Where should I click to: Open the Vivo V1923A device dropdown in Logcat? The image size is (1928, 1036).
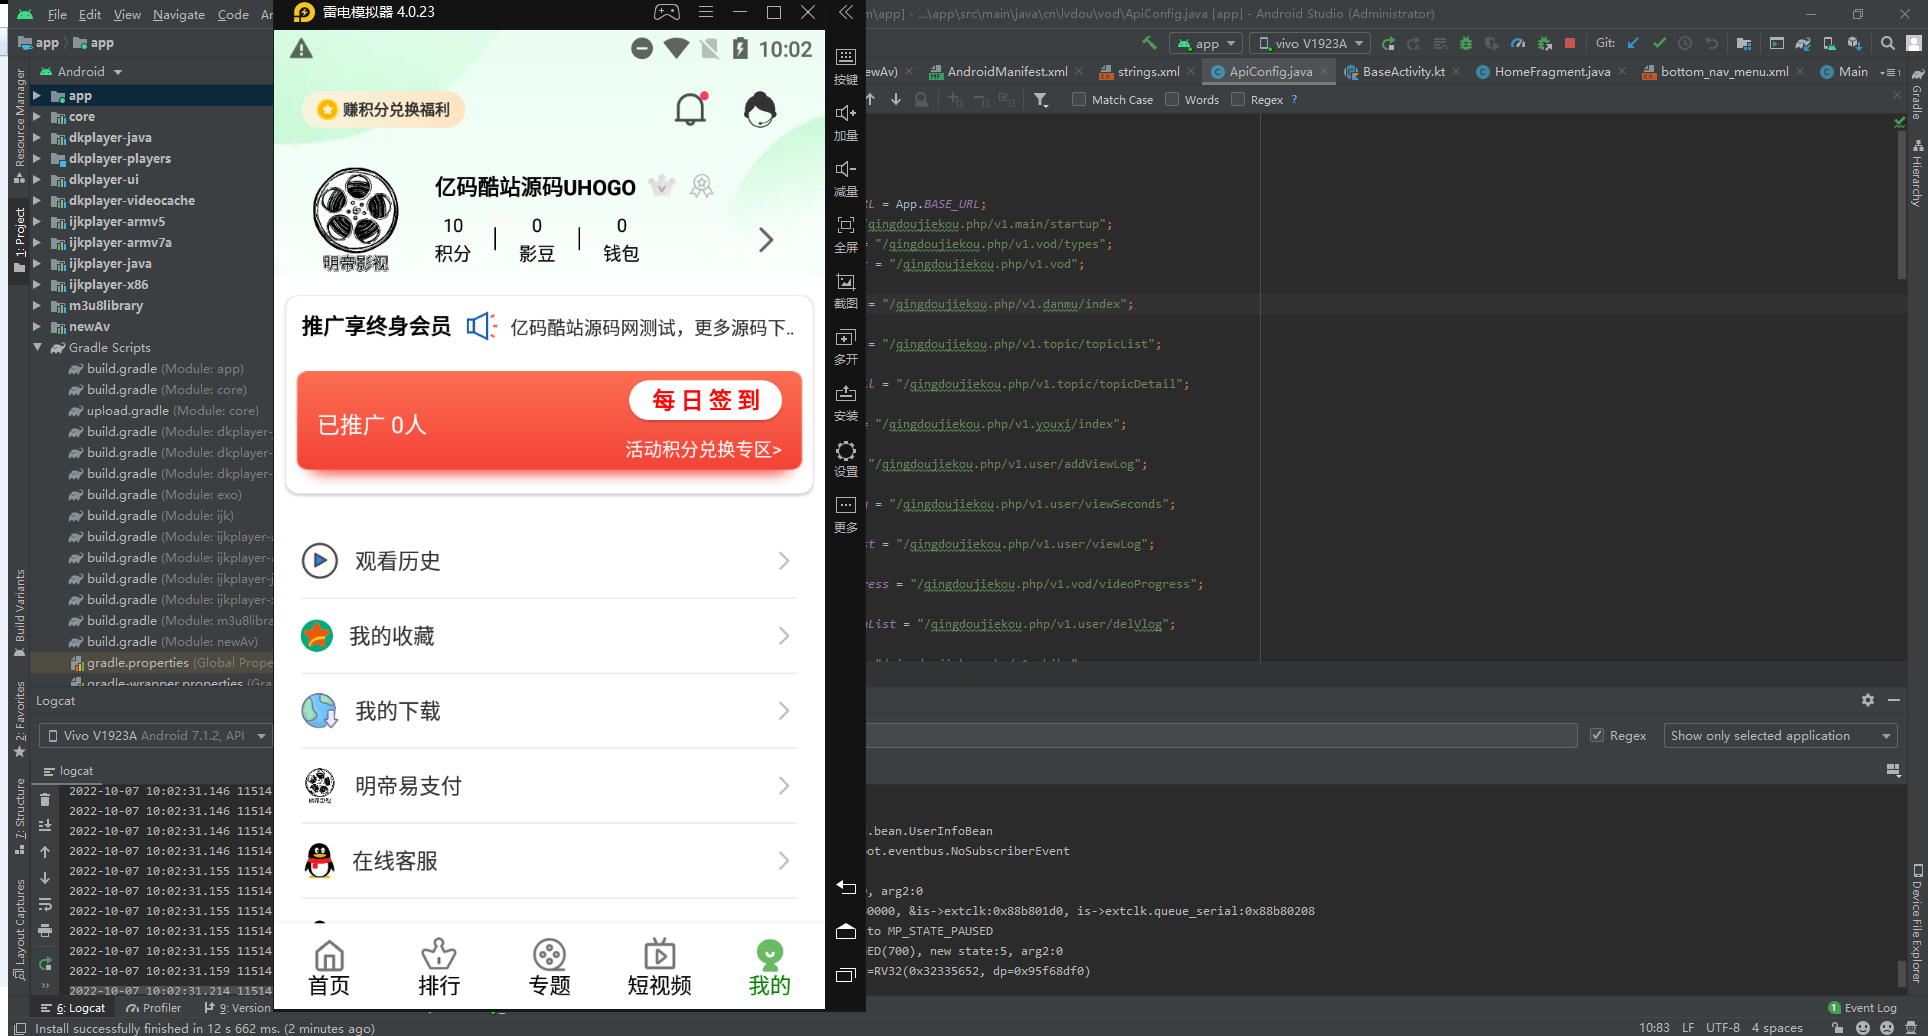156,735
